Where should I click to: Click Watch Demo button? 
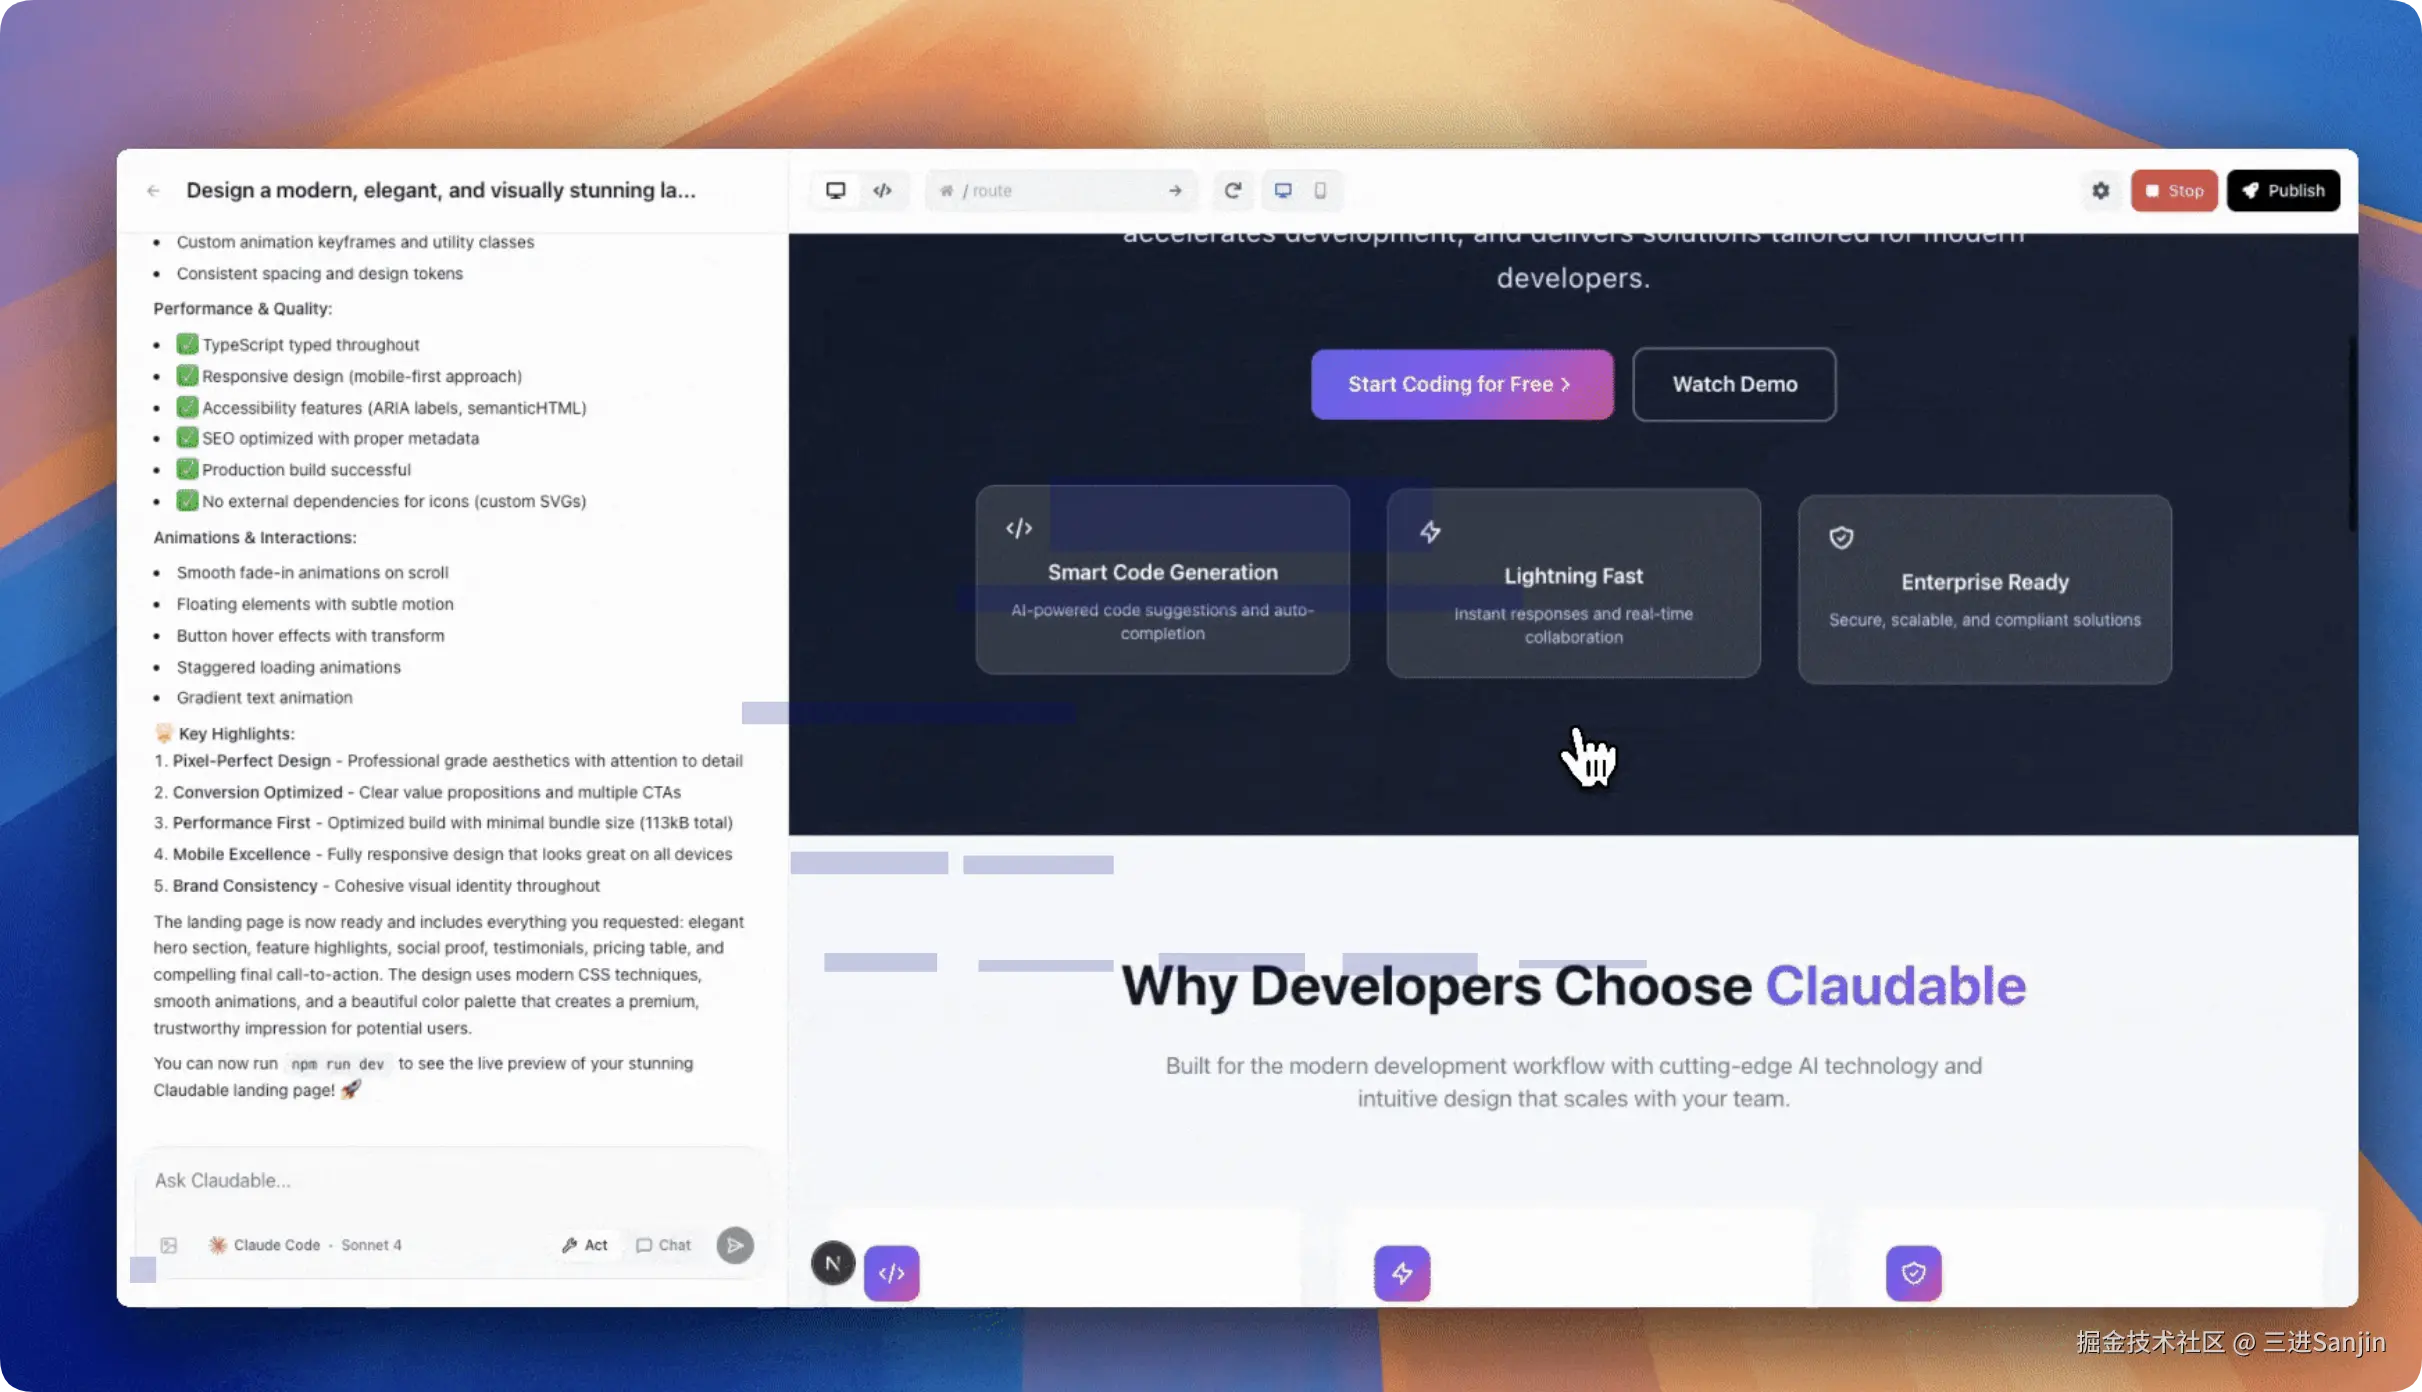pyautogui.click(x=1734, y=384)
